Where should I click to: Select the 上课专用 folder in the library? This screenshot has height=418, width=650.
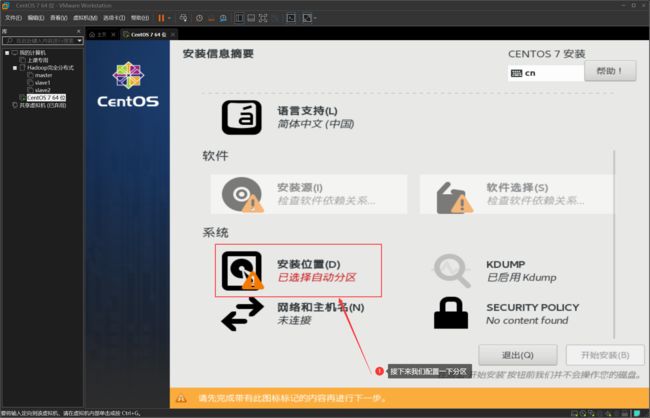click(38, 60)
